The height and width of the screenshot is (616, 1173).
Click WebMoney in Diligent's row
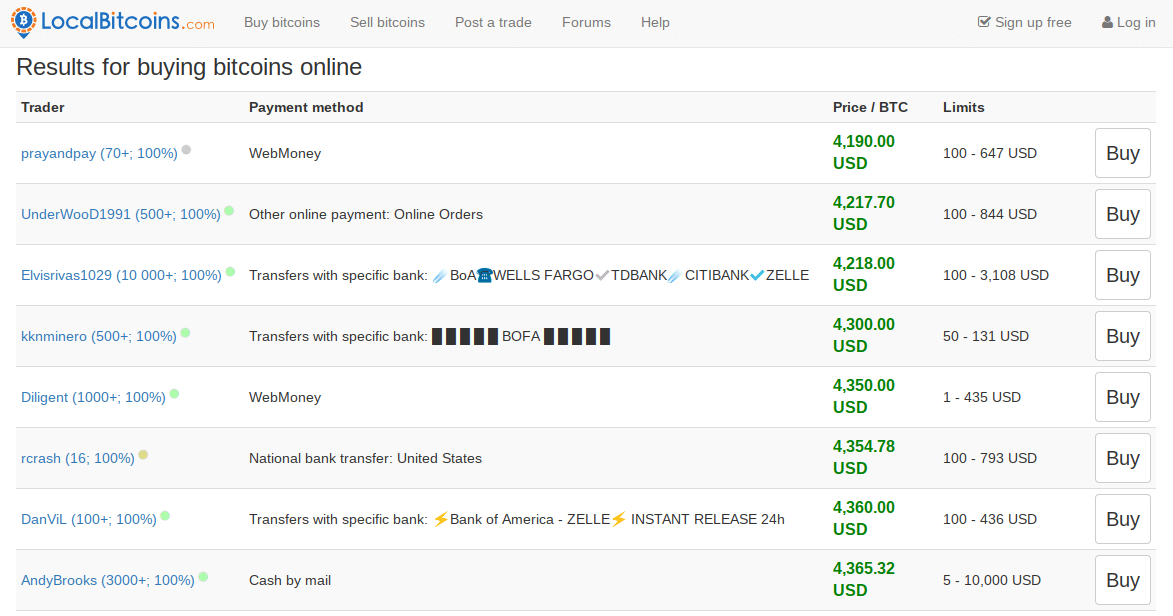pos(285,397)
